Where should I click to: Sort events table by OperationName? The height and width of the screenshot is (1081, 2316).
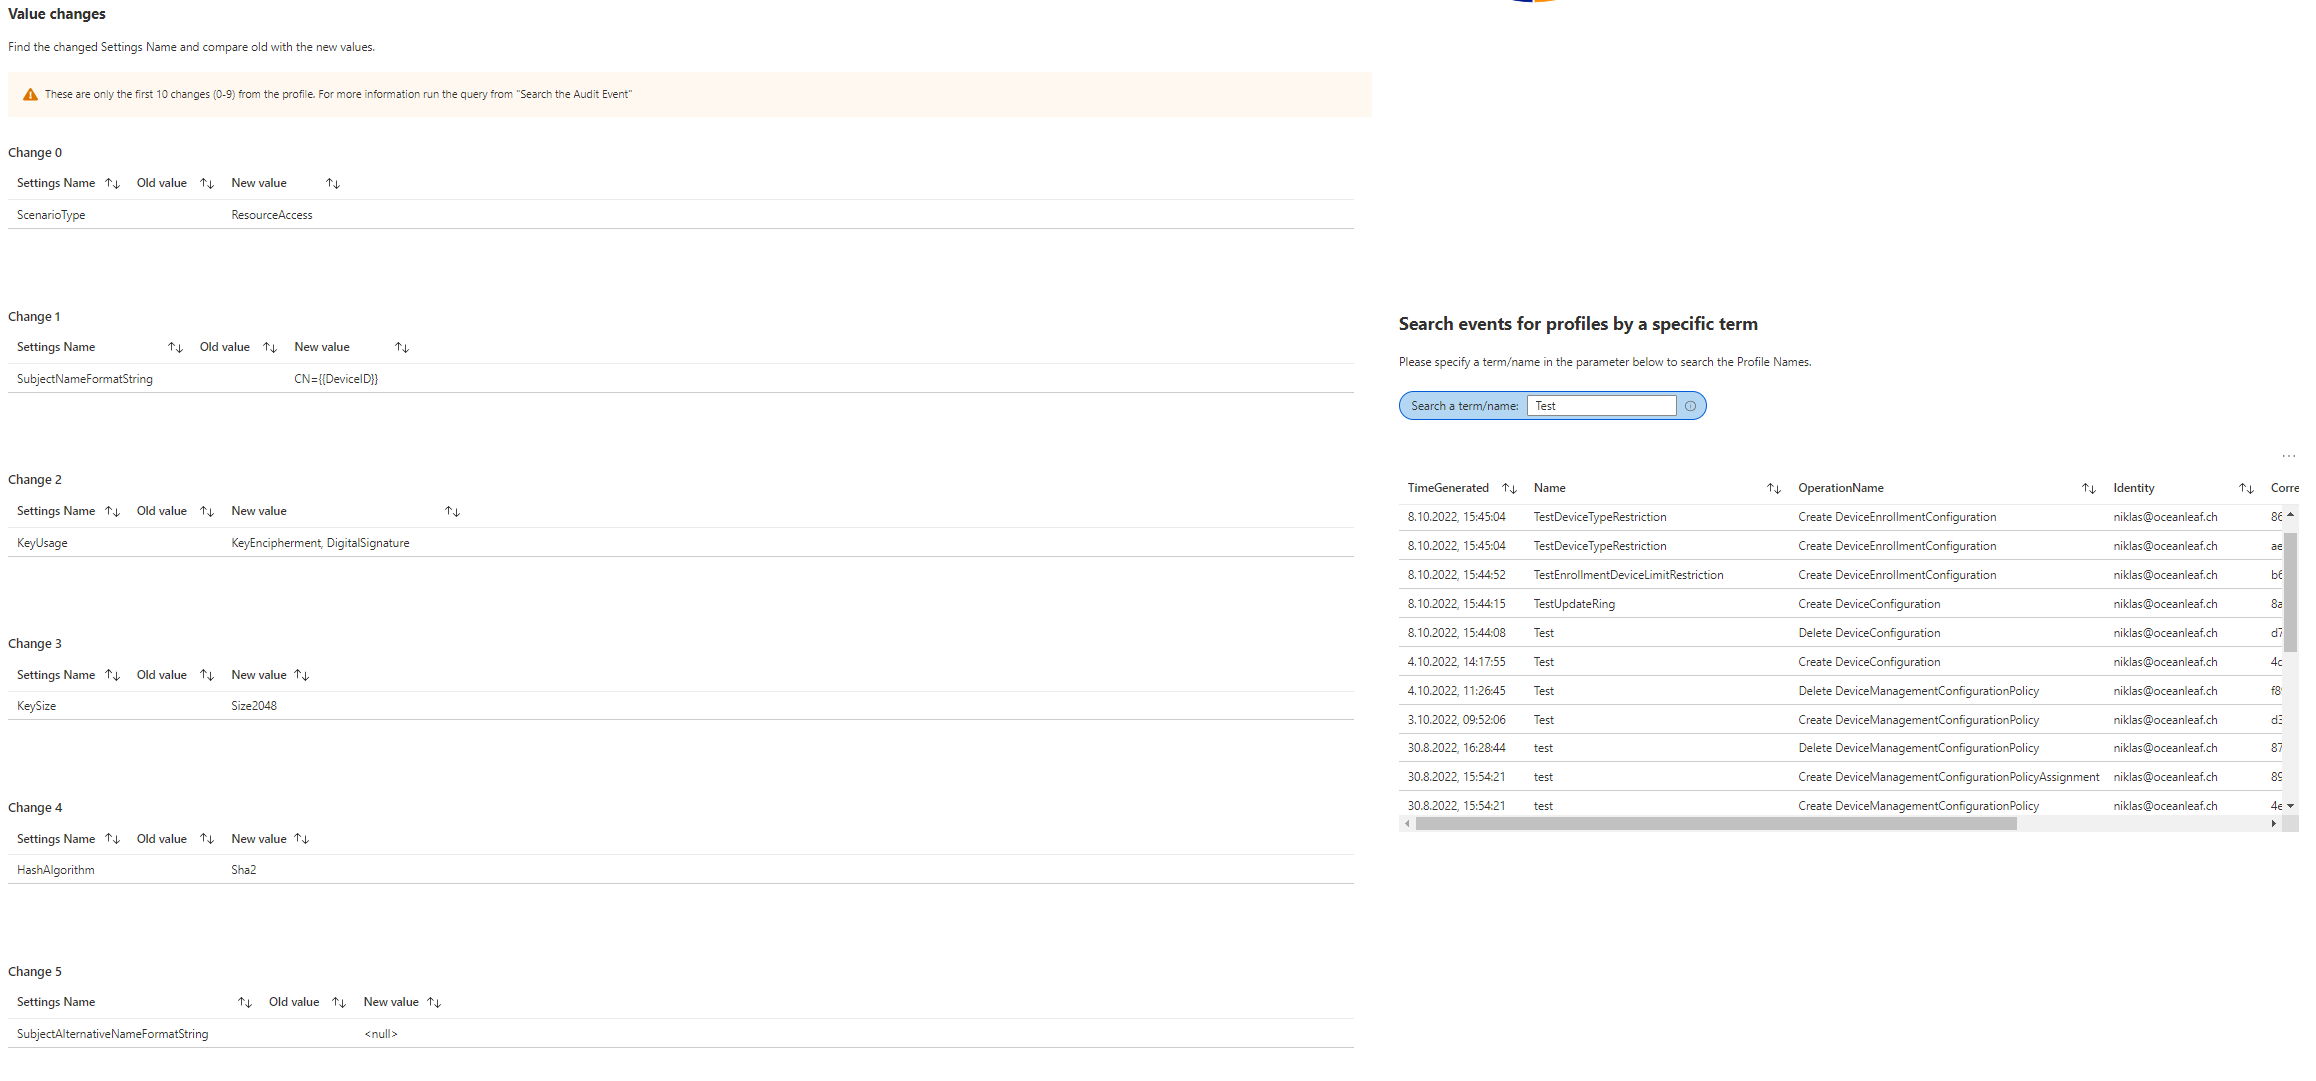[x=2088, y=489]
